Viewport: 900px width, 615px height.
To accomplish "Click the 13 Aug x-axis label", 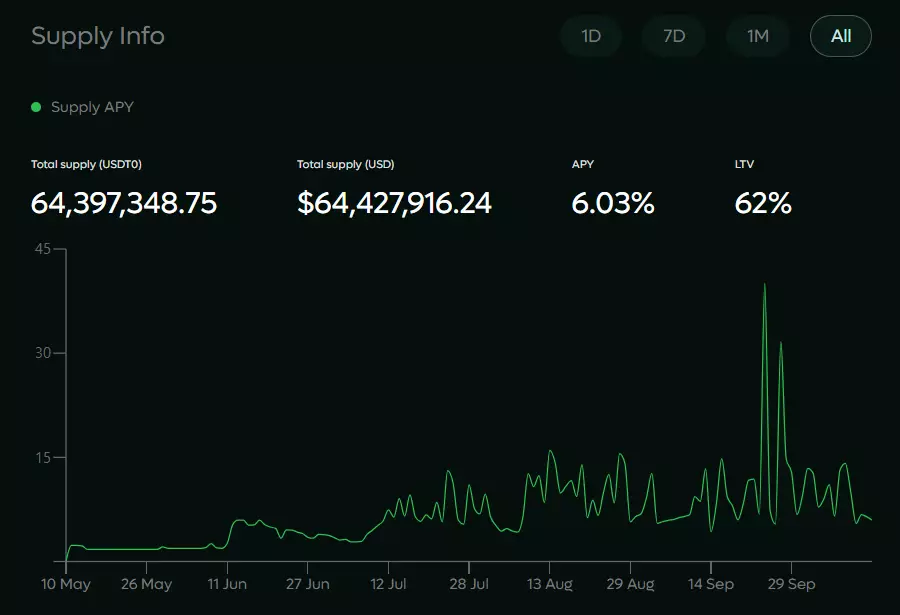I will [549, 584].
